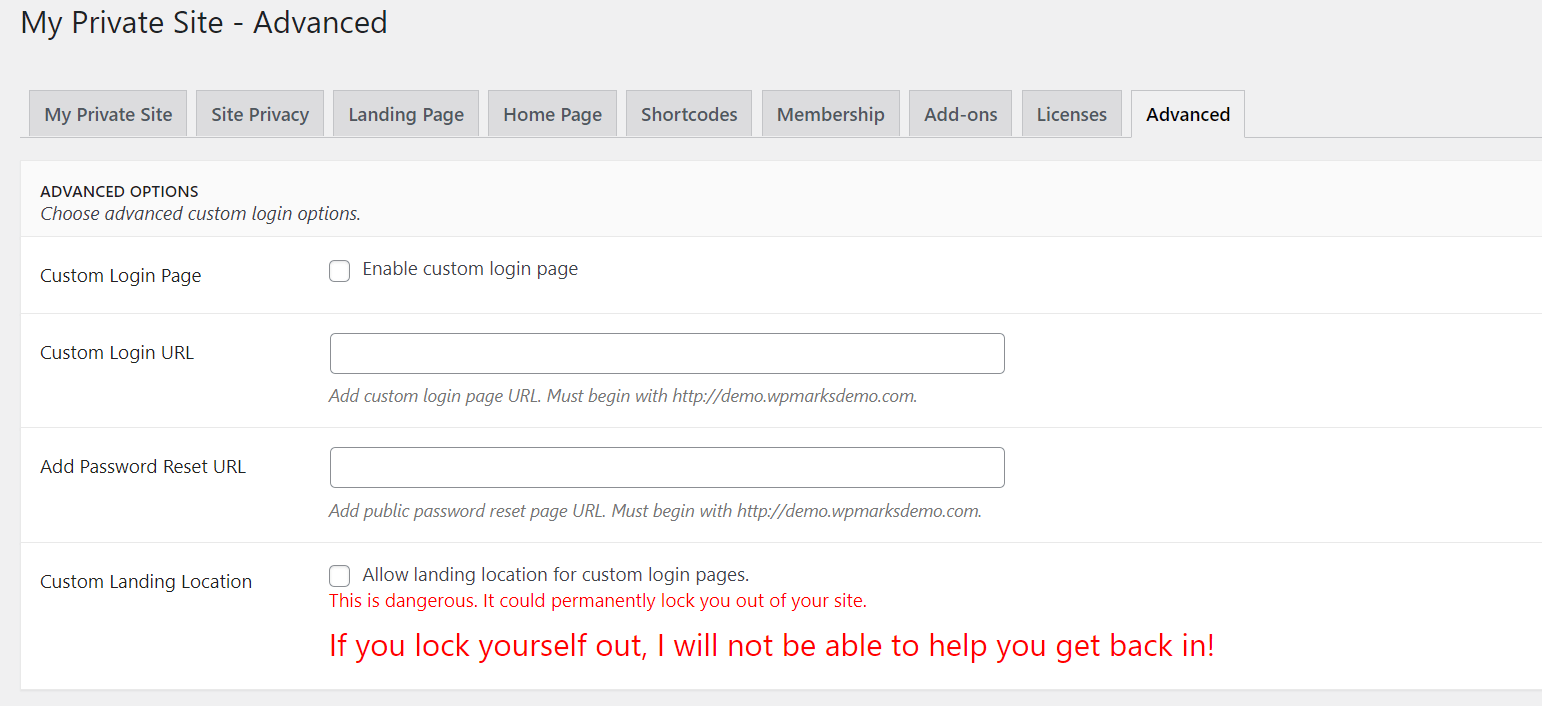
Task: Click the Advanced Options section heading
Action: pos(119,191)
